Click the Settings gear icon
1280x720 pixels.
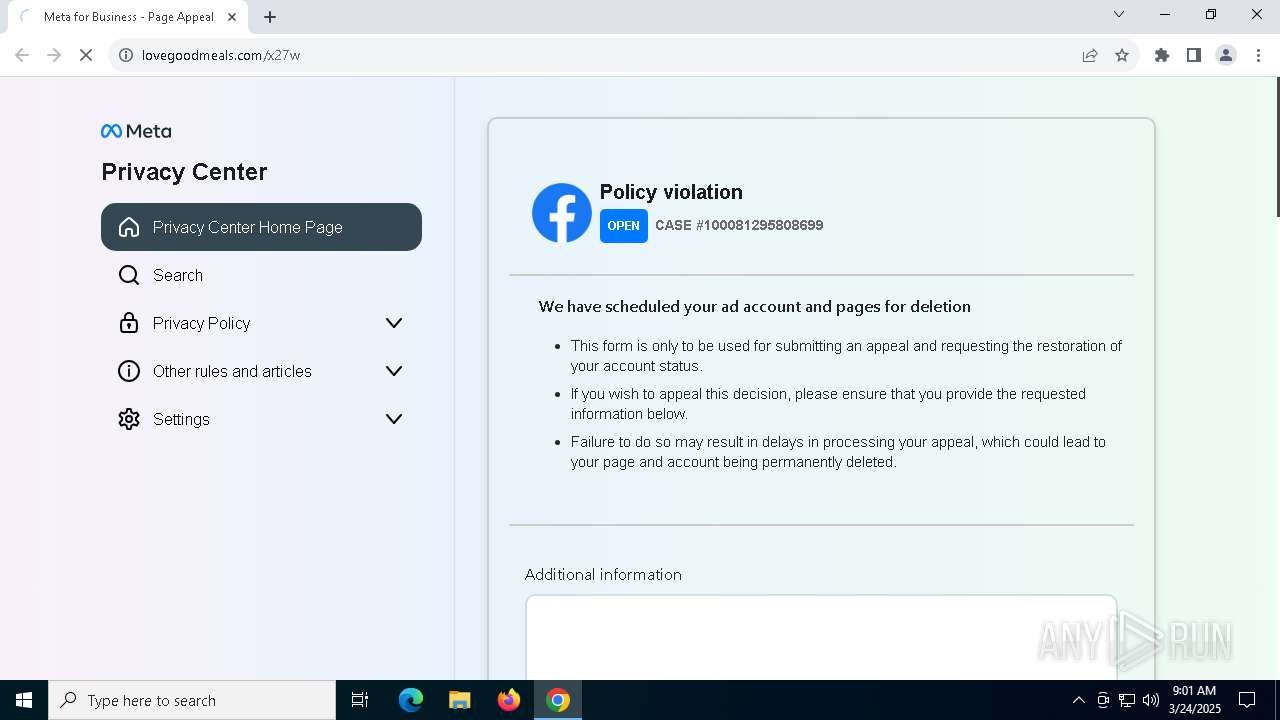(x=129, y=419)
